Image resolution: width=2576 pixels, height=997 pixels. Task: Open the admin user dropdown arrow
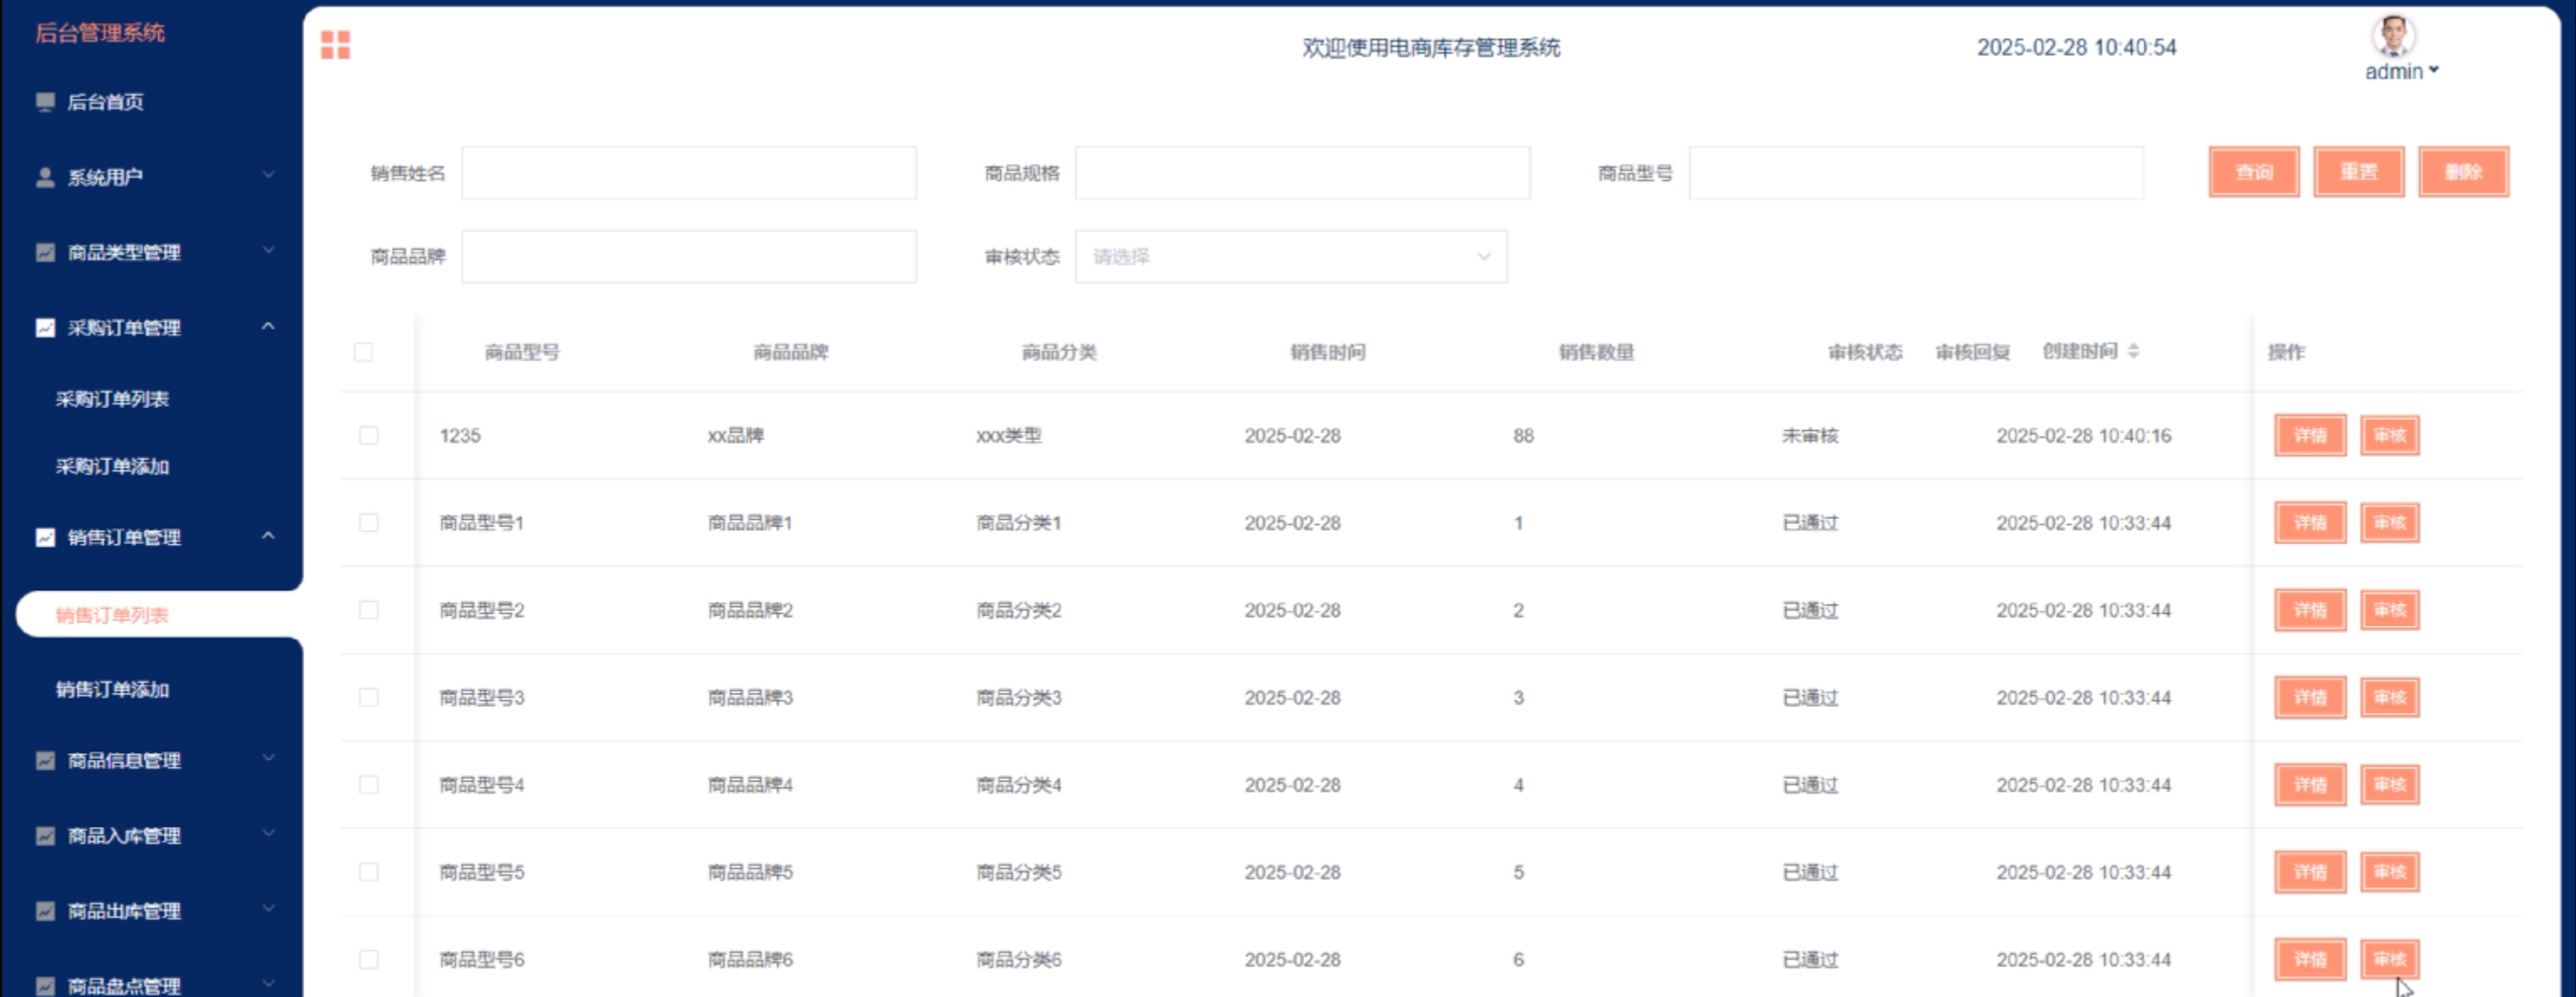(2434, 70)
